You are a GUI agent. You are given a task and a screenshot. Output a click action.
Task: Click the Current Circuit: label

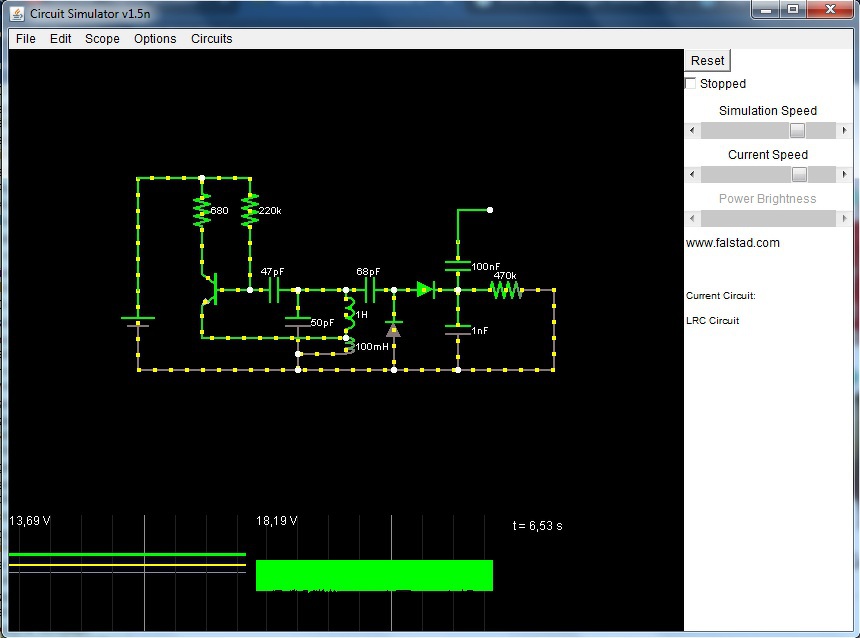pyautogui.click(x=720, y=296)
